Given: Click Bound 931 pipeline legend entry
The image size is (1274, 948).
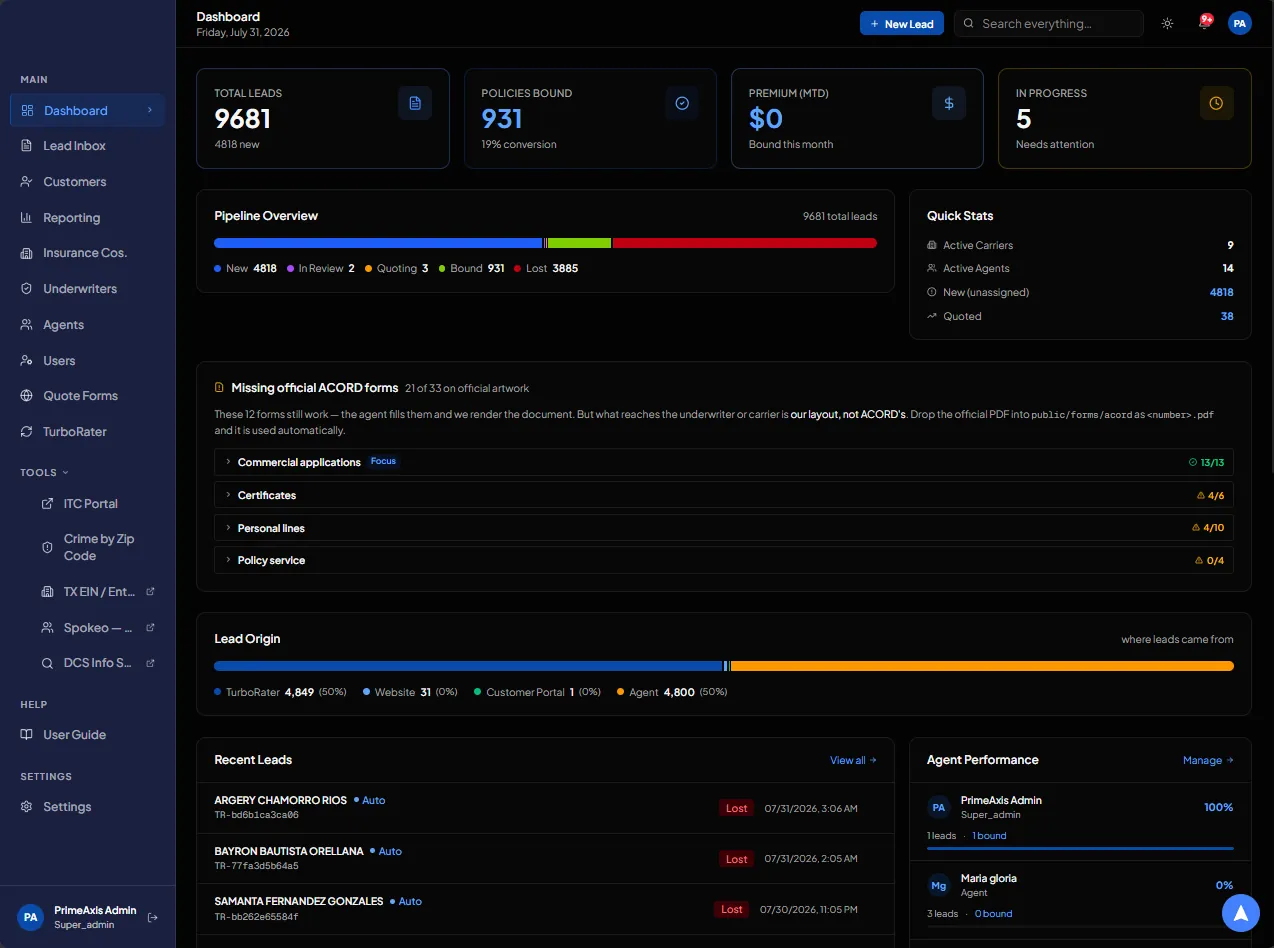Looking at the screenshot, I should [471, 268].
